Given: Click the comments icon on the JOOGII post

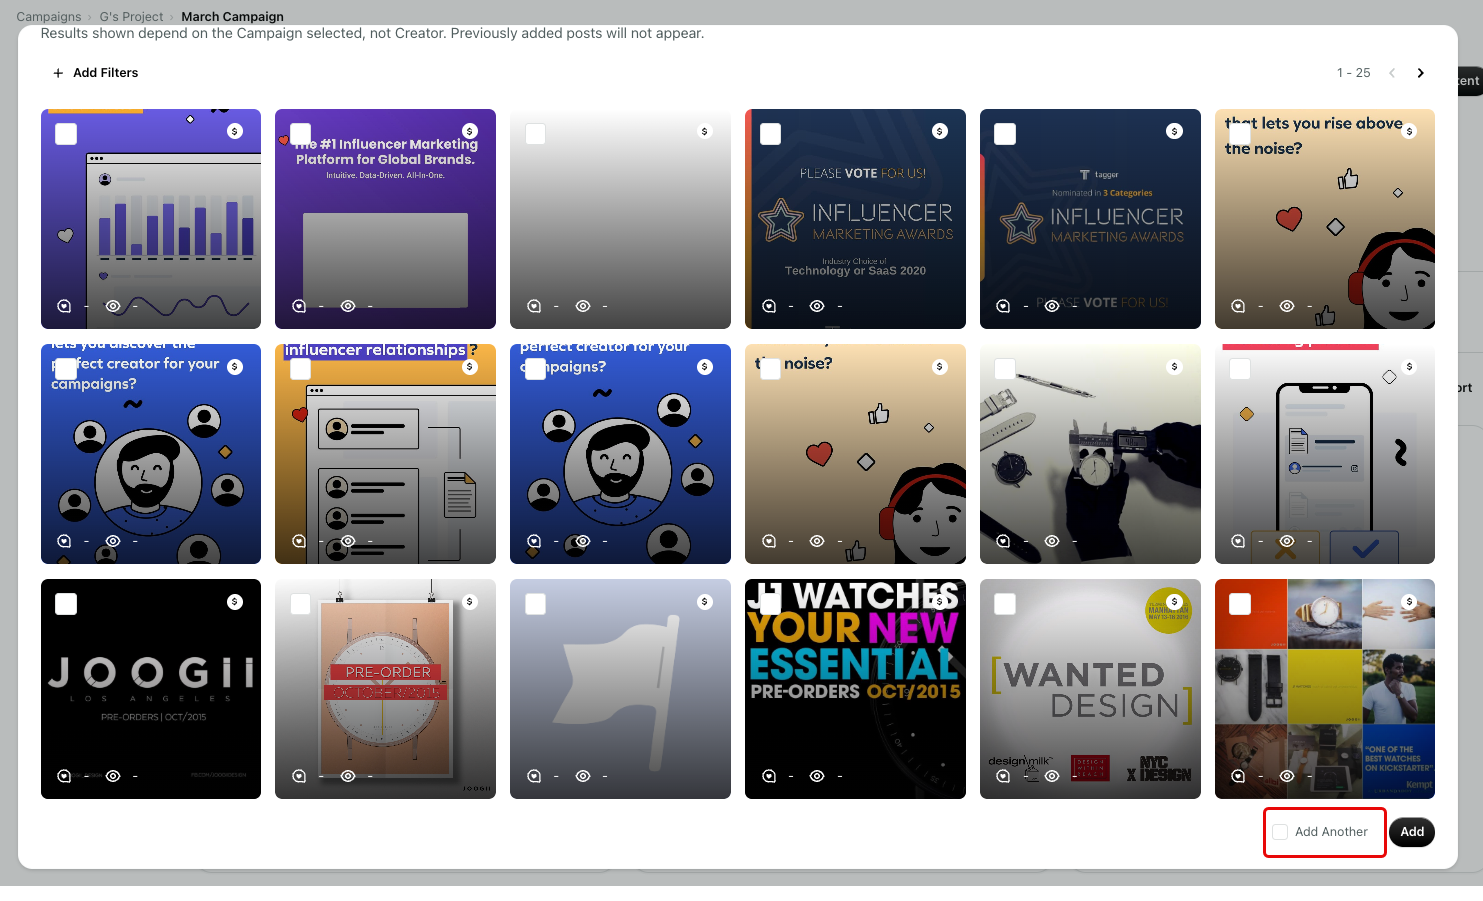Looking at the screenshot, I should click(x=64, y=776).
